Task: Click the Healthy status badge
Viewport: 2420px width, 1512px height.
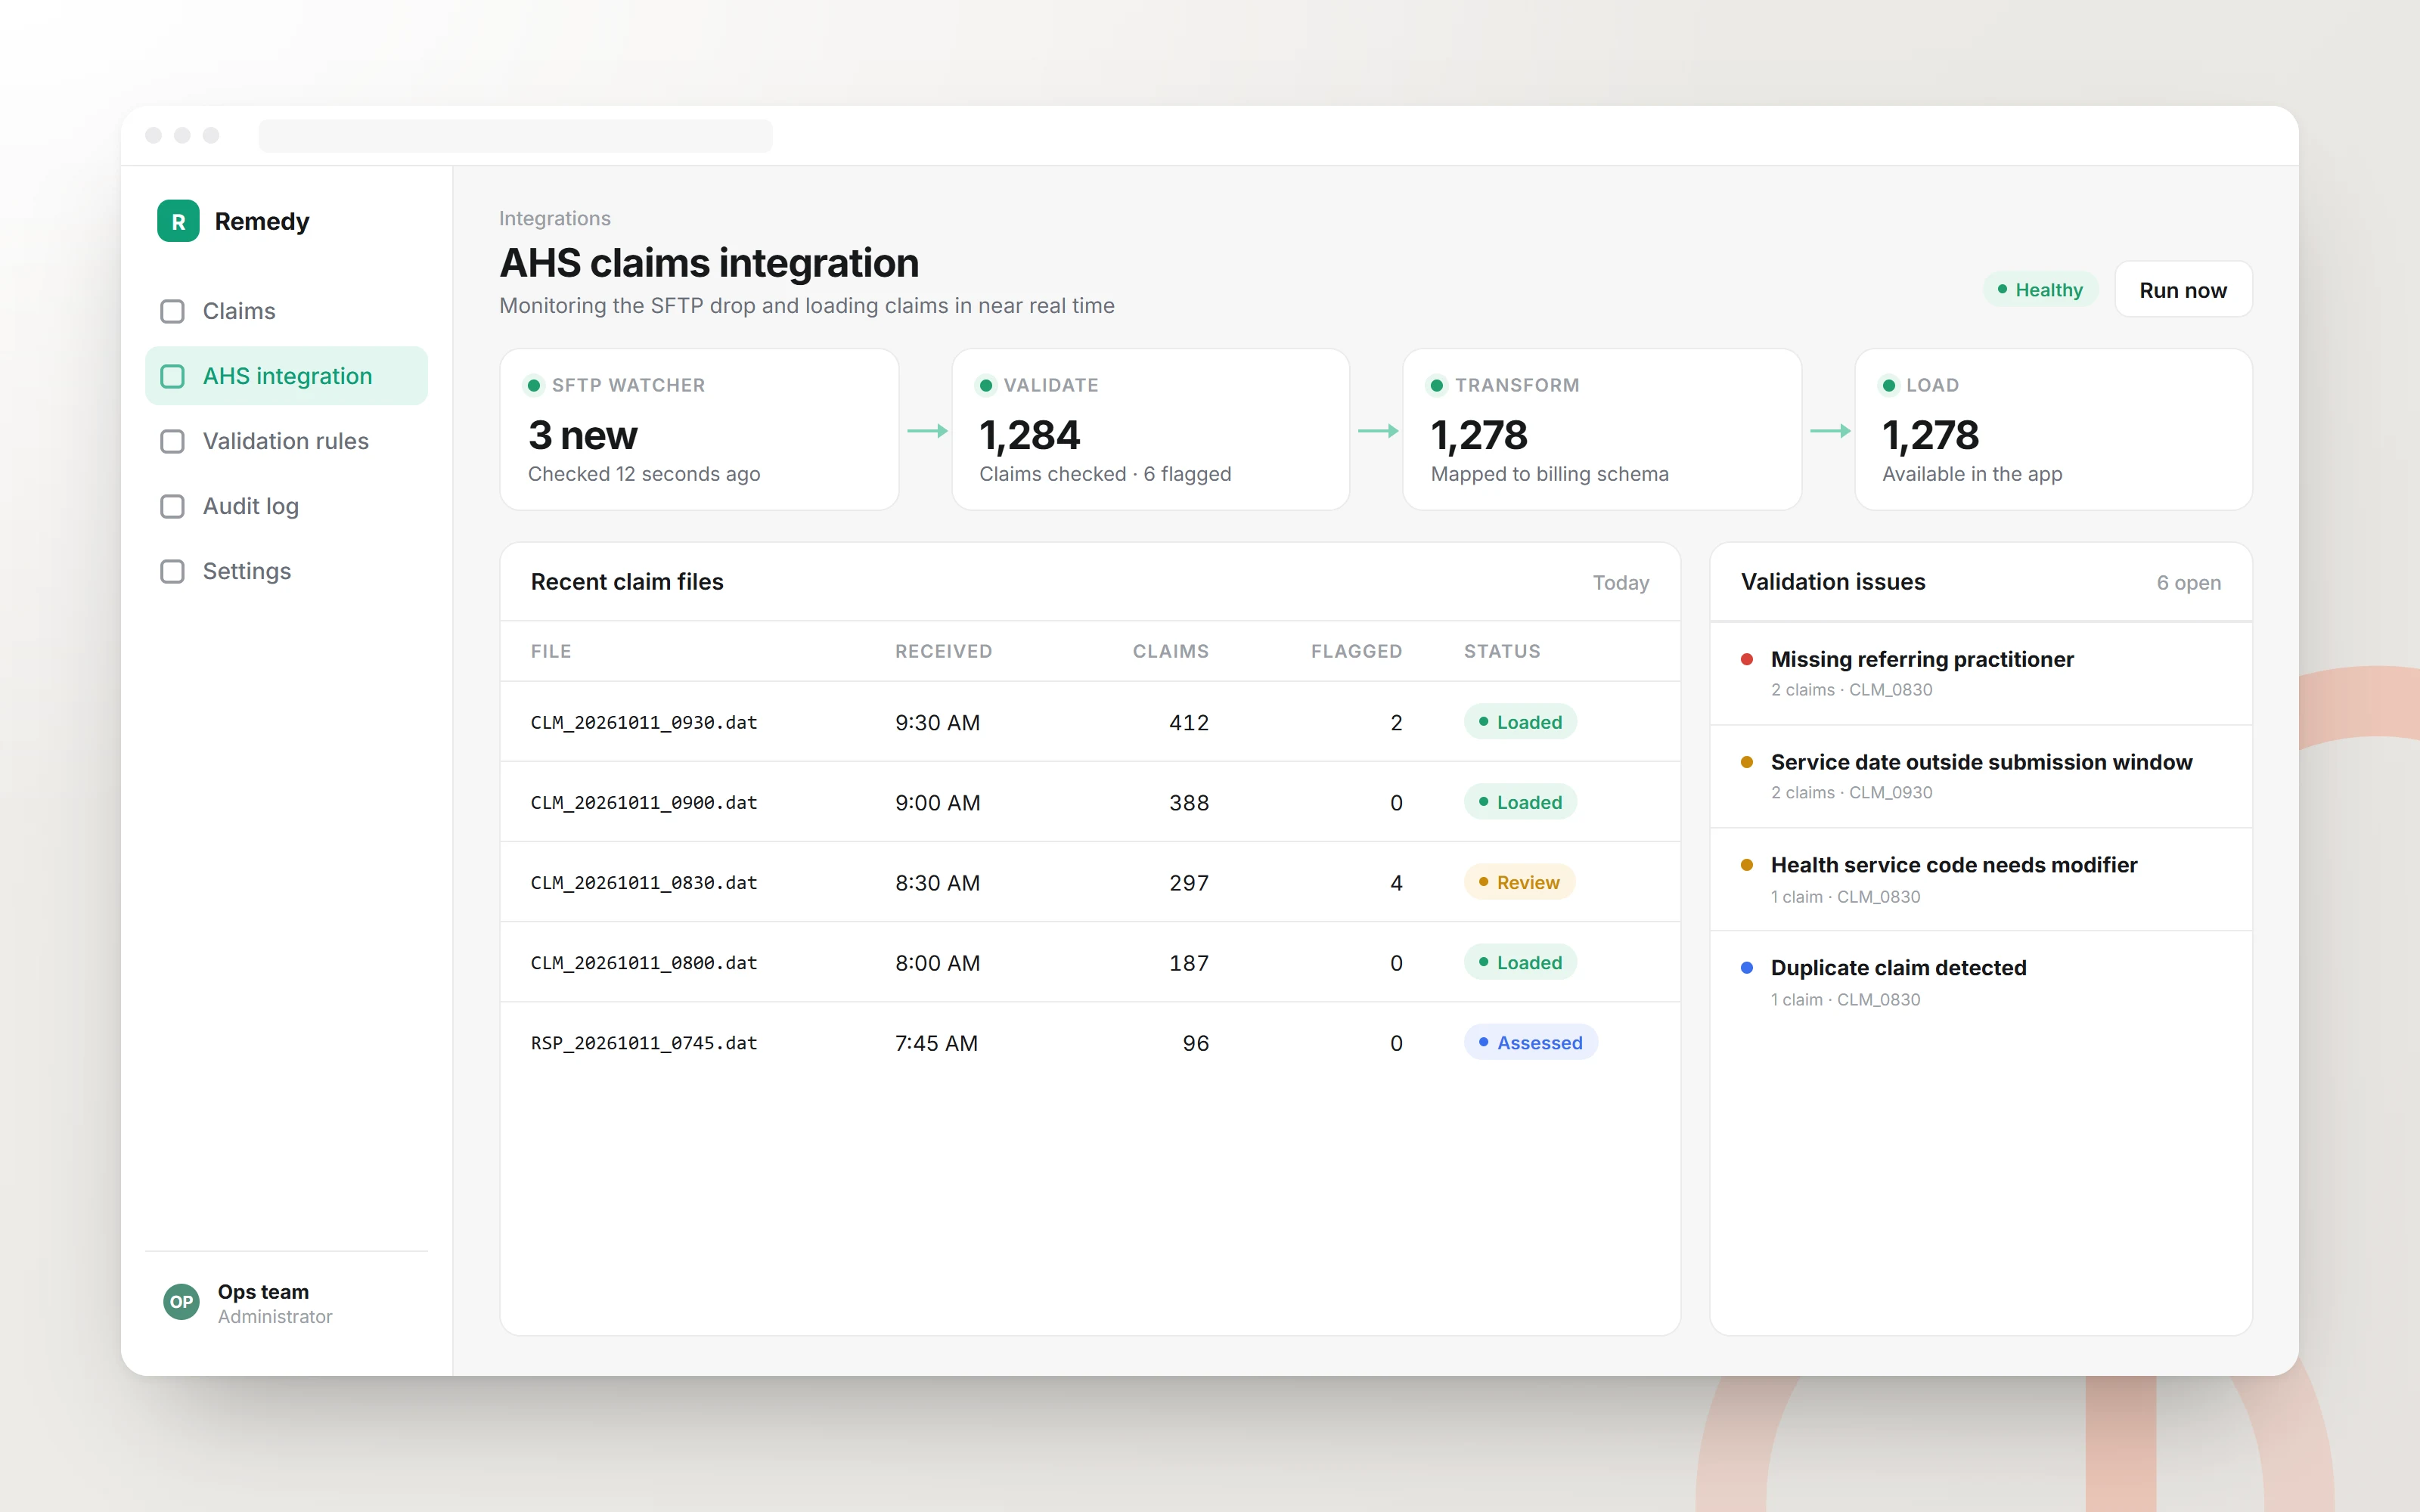Action: point(2040,290)
